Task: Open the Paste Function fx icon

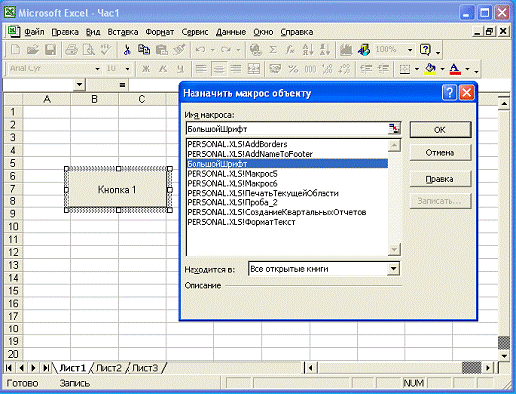Action: point(290,50)
